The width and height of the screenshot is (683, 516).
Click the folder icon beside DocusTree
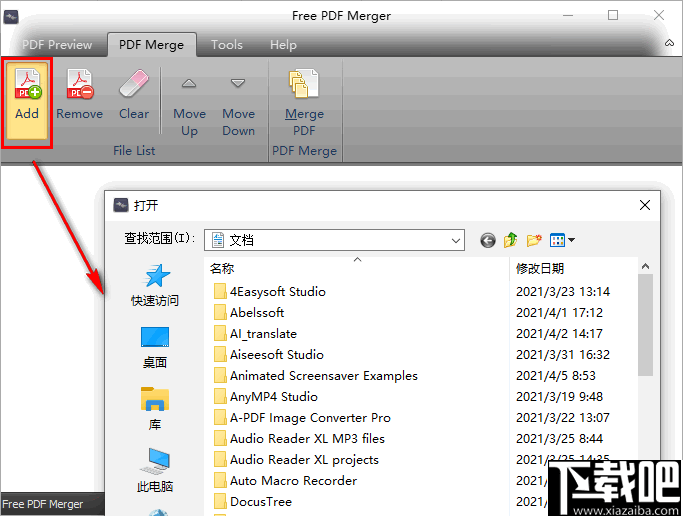point(220,501)
